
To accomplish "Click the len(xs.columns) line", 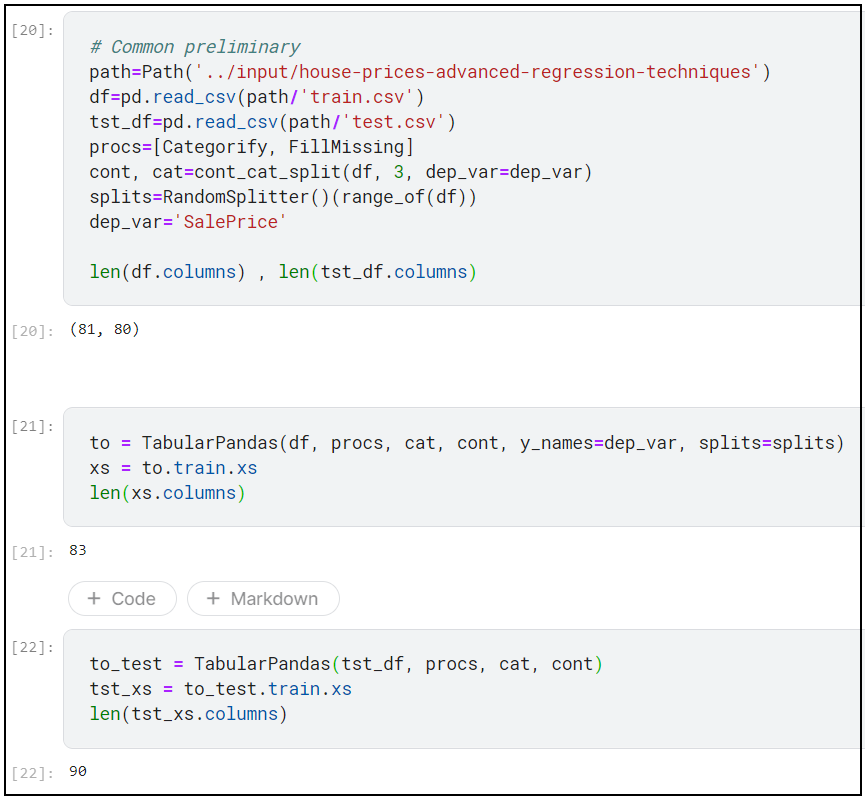I will [167, 493].
